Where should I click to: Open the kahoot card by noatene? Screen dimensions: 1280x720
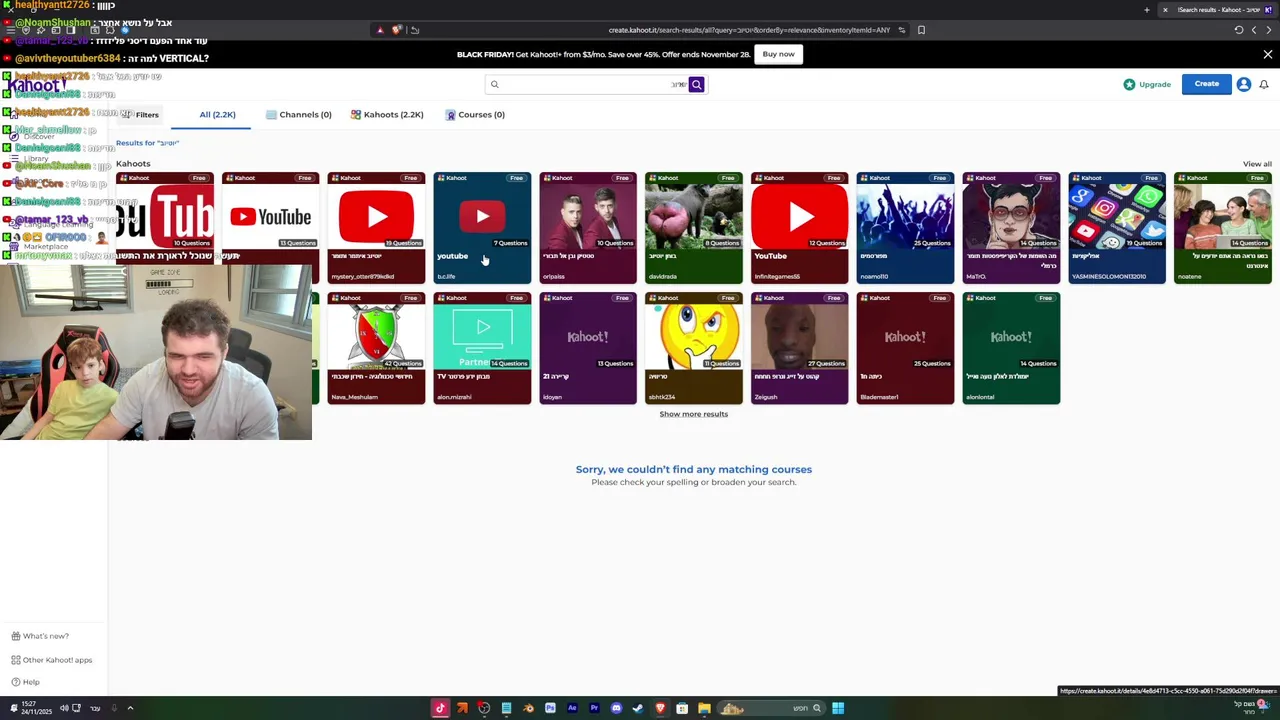1223,228
